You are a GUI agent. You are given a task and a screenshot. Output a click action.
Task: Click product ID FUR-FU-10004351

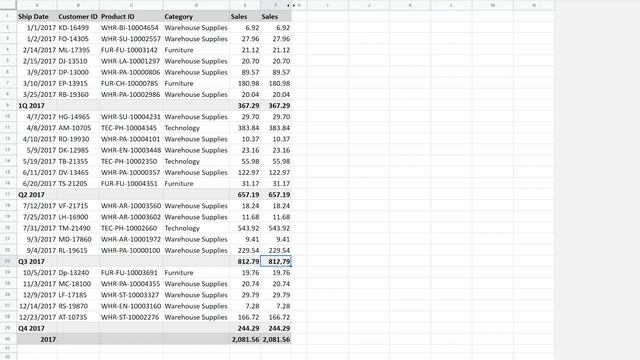coord(129,184)
